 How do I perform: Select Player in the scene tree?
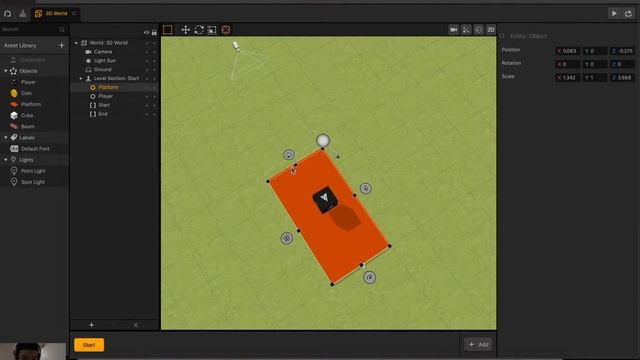106,96
